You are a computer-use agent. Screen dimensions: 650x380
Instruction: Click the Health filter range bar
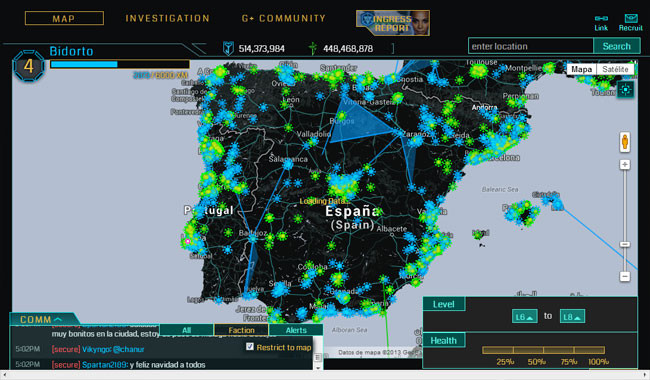(543, 350)
